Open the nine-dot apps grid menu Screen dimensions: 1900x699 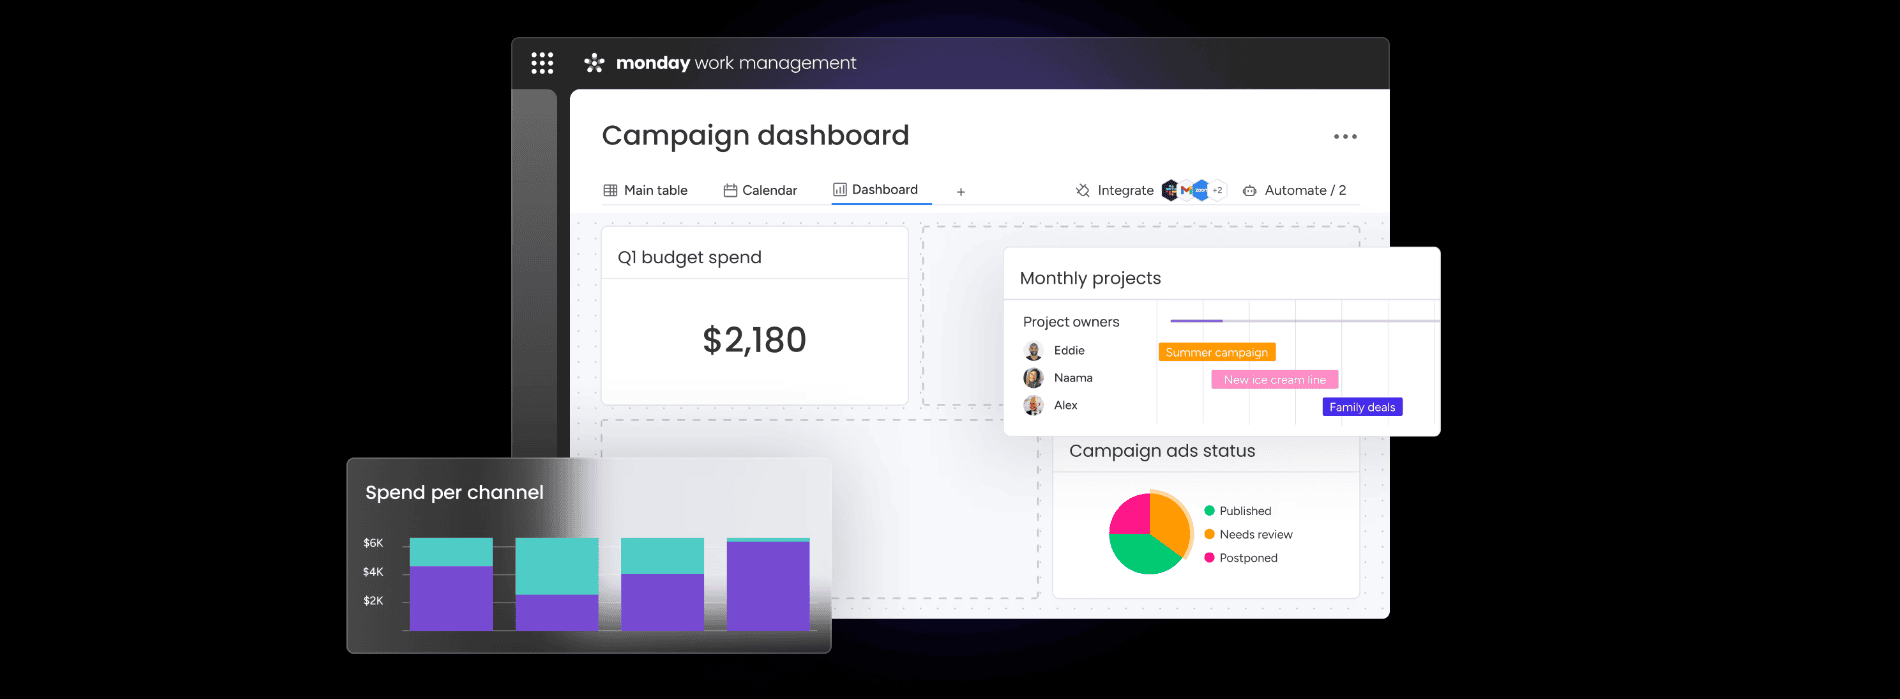point(542,63)
